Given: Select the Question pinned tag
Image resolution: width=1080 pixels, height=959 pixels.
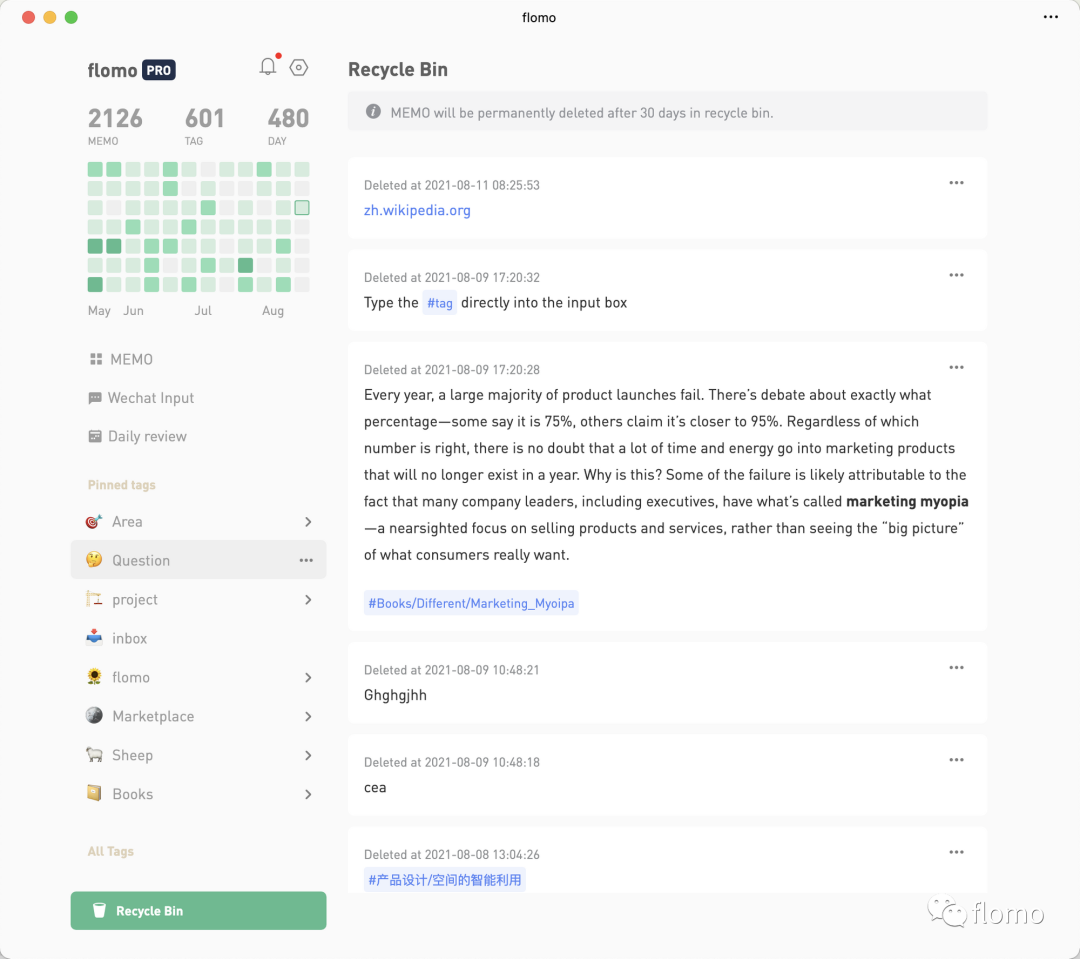Looking at the screenshot, I should point(198,560).
